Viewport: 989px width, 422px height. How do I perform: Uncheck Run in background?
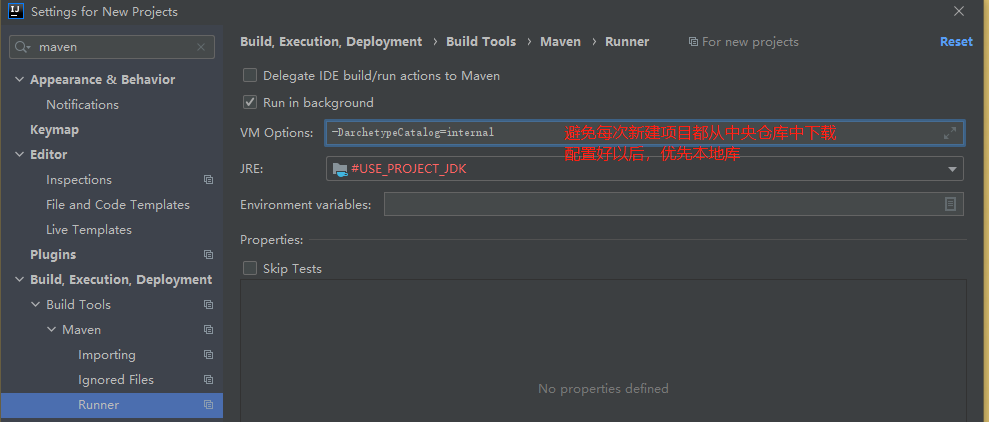(x=250, y=102)
